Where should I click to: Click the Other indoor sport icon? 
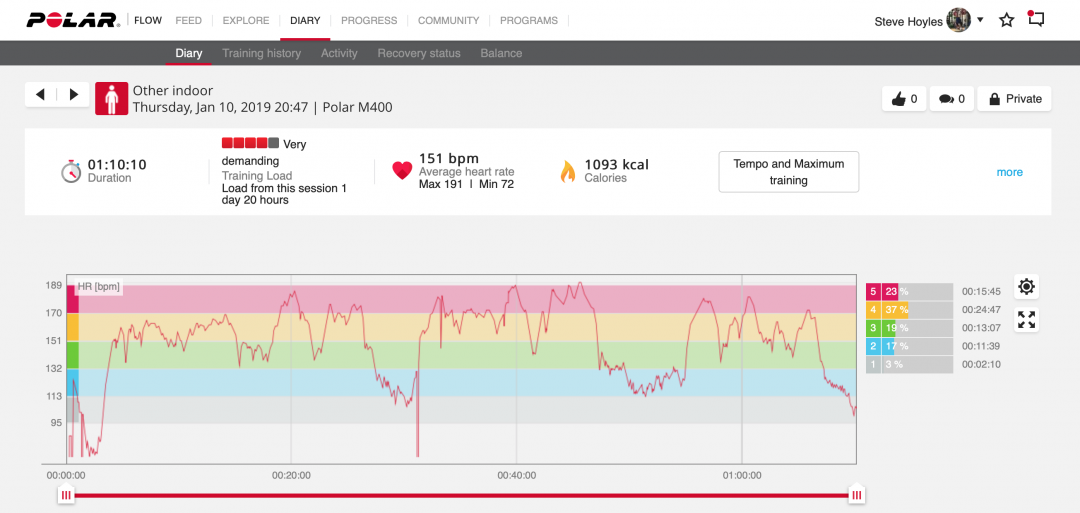[112, 98]
